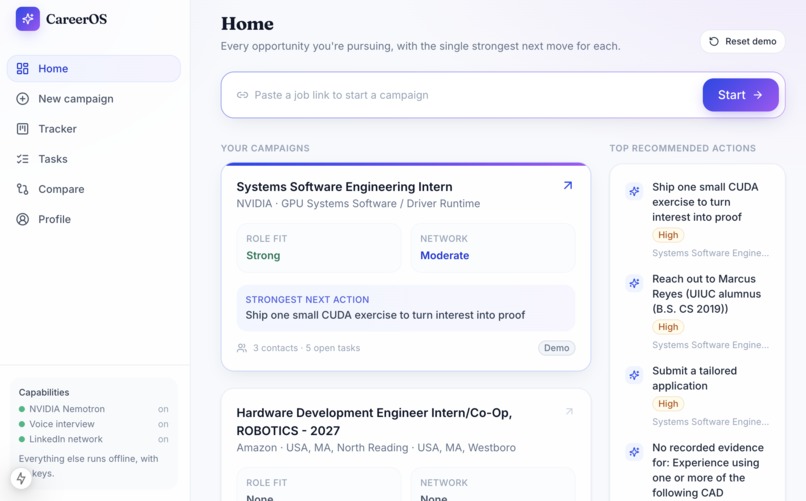Click 'on' status for Voice interview
Viewport: 806px width, 501px height.
click(163, 424)
